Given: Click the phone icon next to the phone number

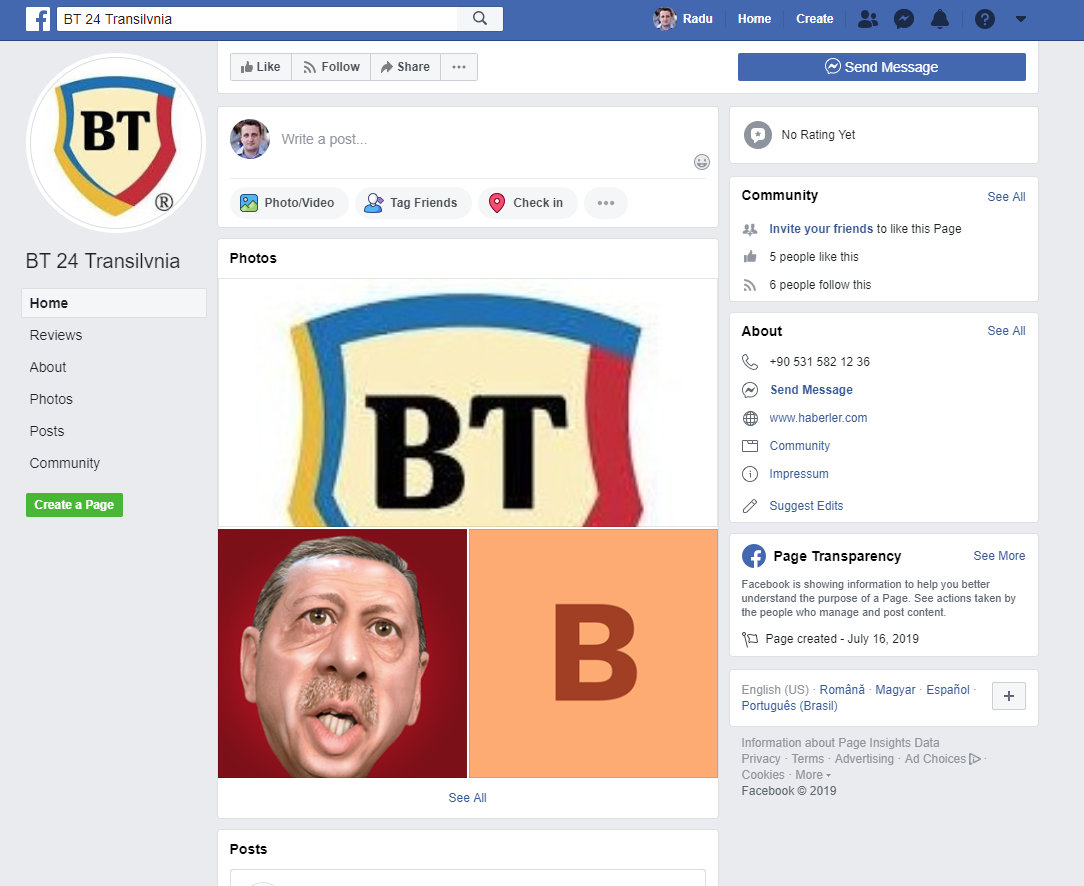Looking at the screenshot, I should click(750, 361).
